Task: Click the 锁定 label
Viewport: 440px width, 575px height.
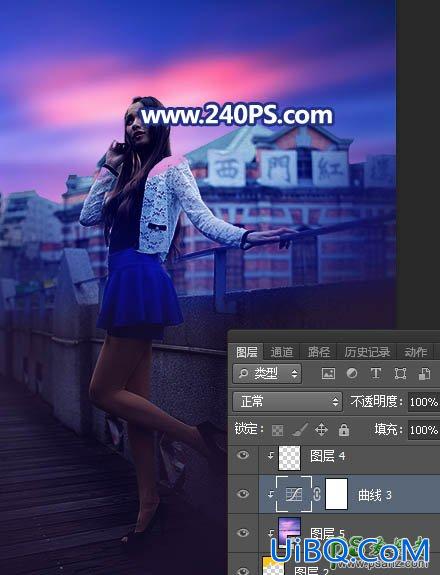Action: [x=249, y=429]
